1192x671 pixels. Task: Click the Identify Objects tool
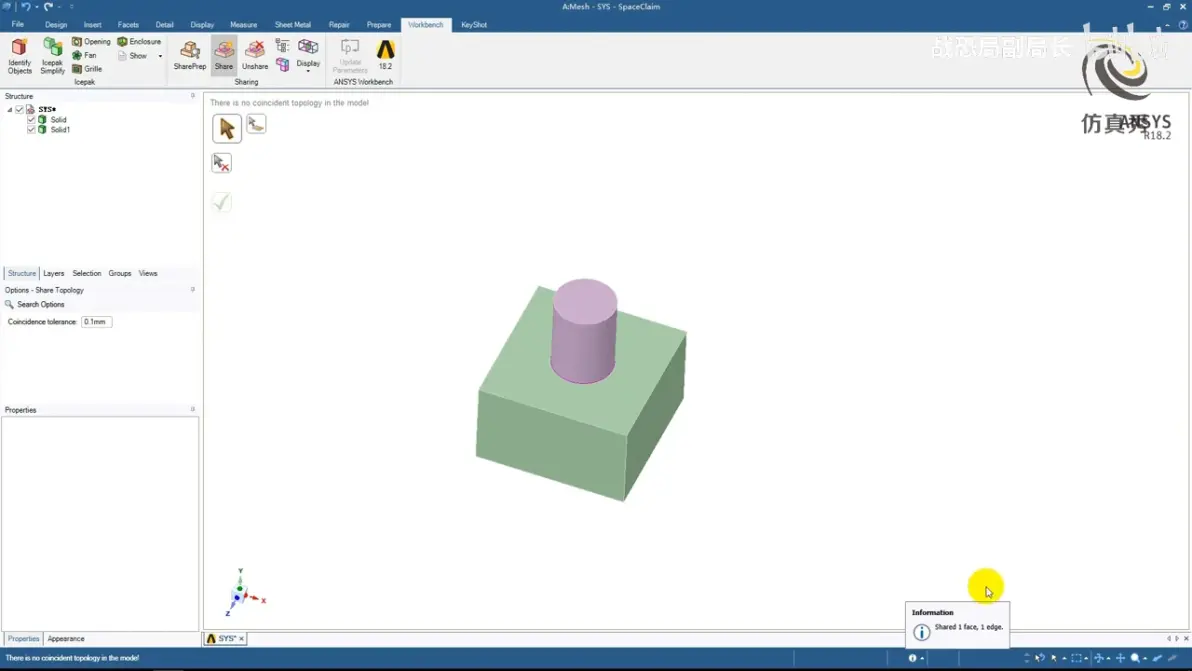(x=20, y=56)
